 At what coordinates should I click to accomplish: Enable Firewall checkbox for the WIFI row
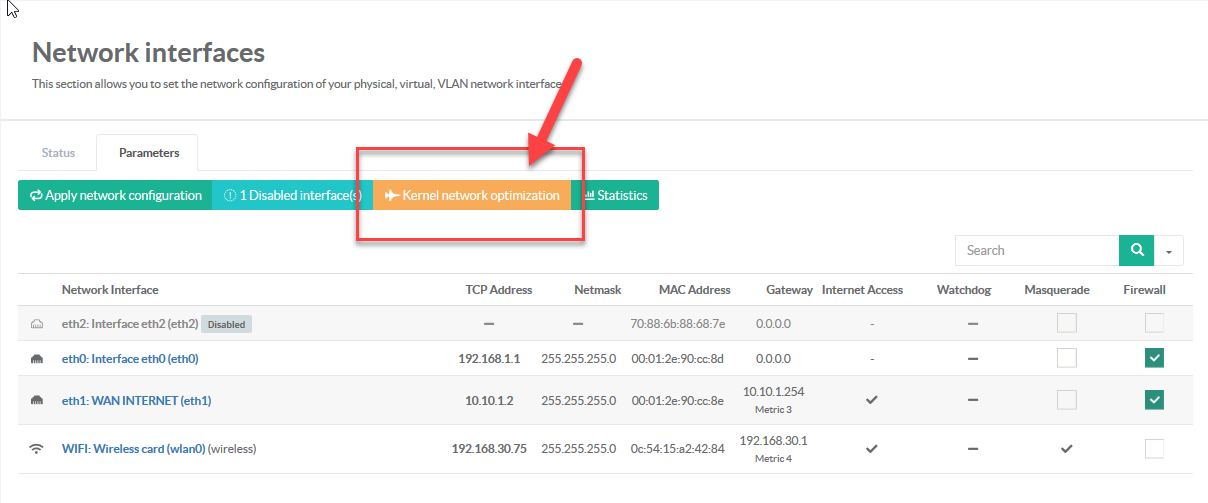(1155, 449)
